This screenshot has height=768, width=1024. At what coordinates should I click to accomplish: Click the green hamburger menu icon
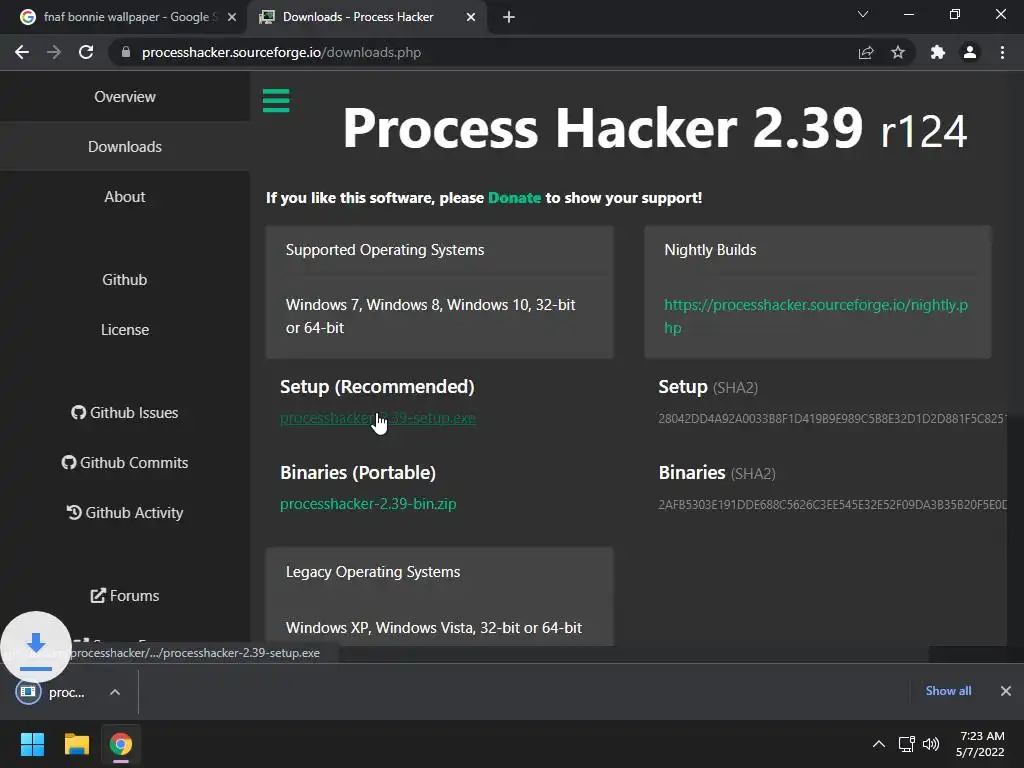pos(276,101)
